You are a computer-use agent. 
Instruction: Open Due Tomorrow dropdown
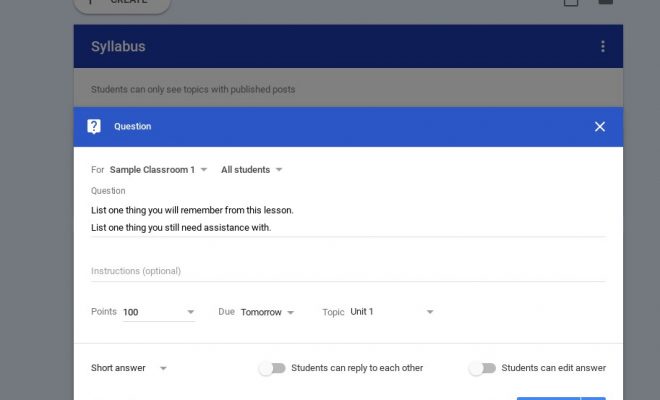click(267, 312)
